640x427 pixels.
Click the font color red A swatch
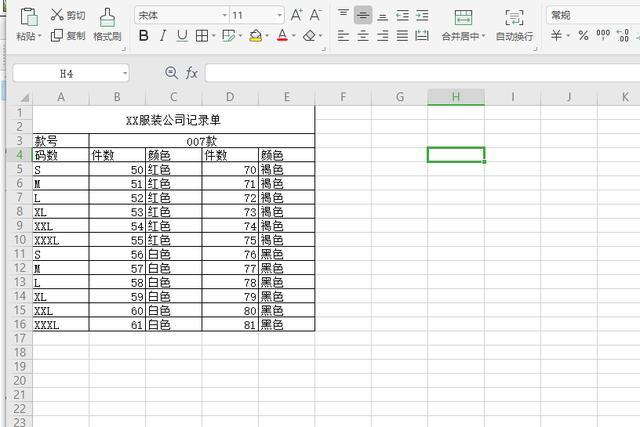click(x=281, y=36)
